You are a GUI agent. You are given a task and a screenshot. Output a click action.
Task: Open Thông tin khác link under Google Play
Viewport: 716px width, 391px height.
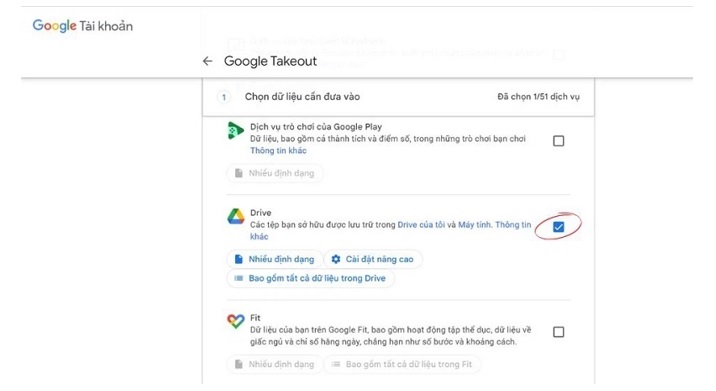[278, 150]
